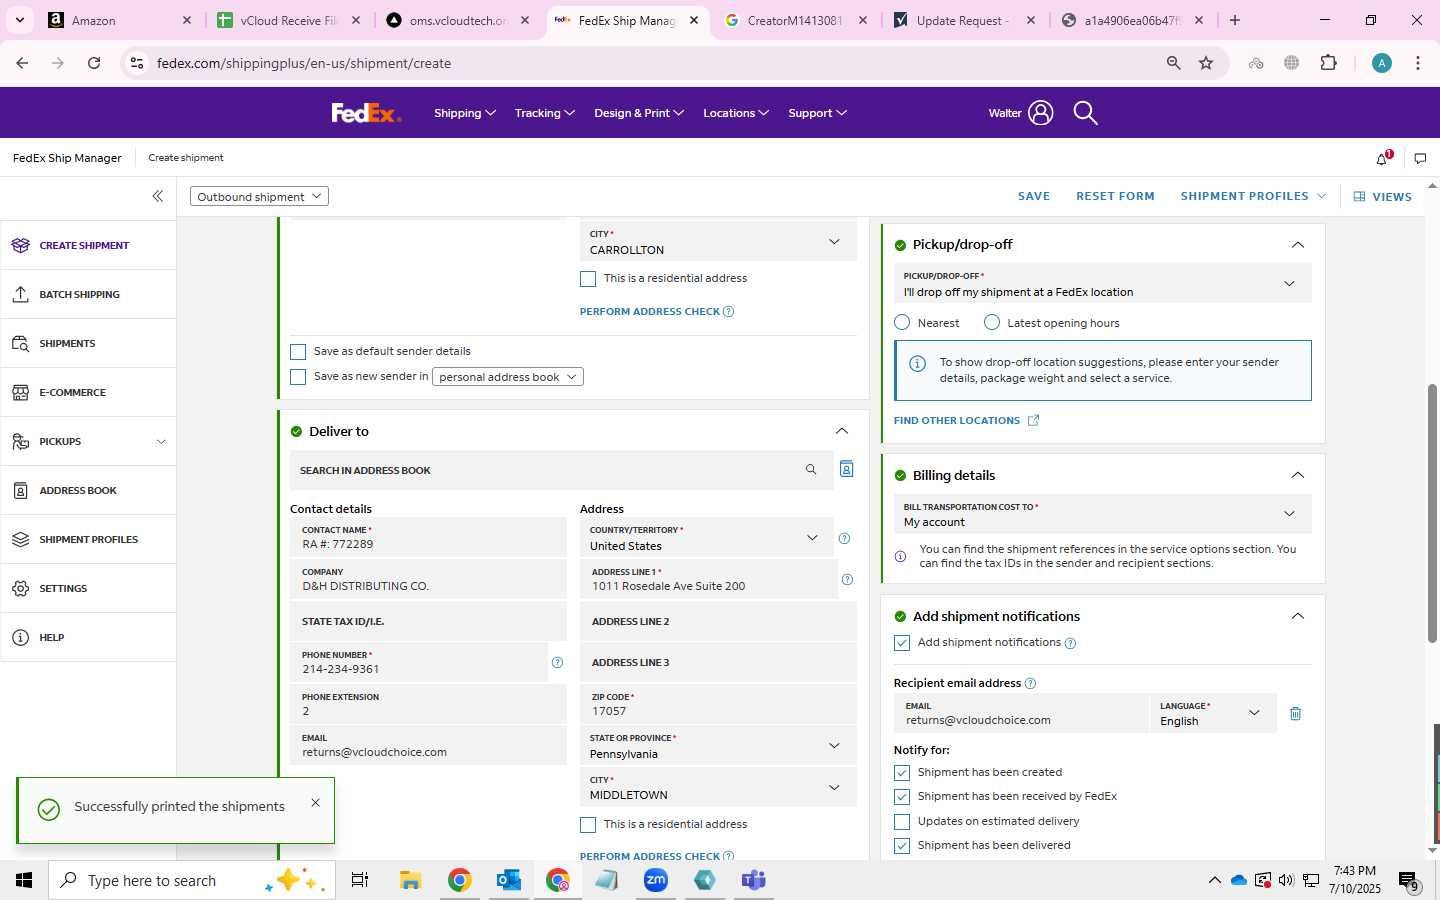The width and height of the screenshot is (1440, 900).
Task: Open the Support menu
Action: coord(817,113)
